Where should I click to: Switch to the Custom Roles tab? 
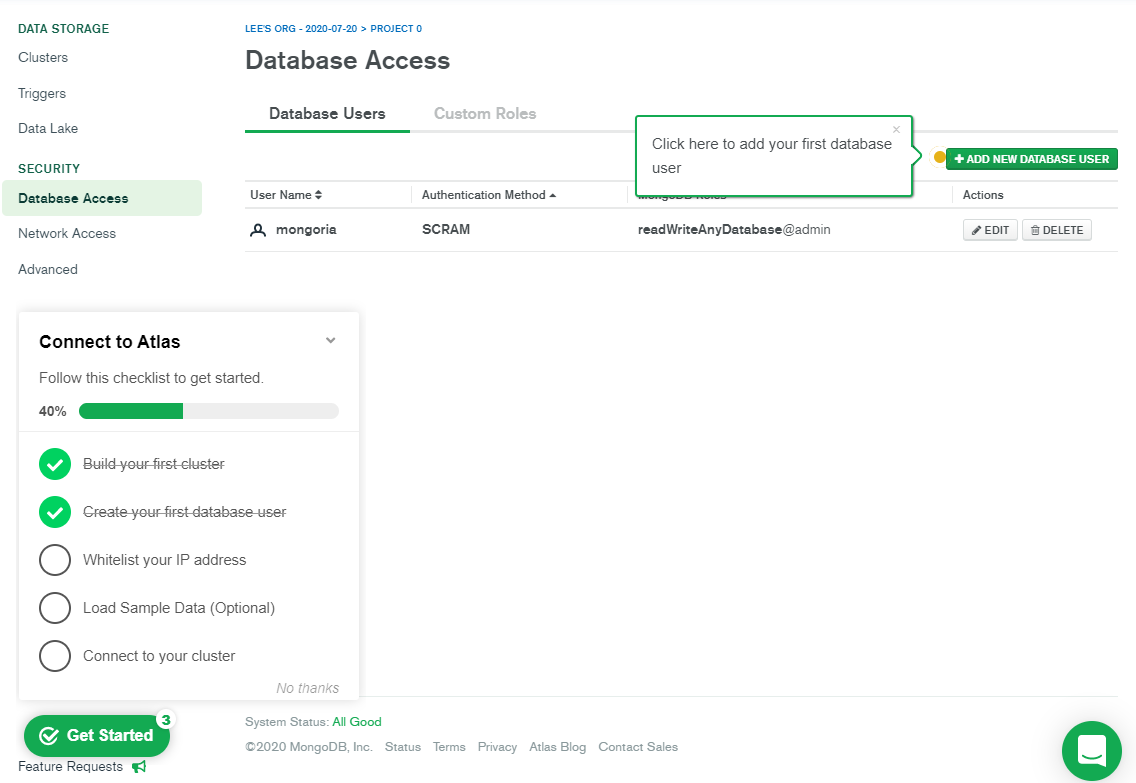pos(485,114)
